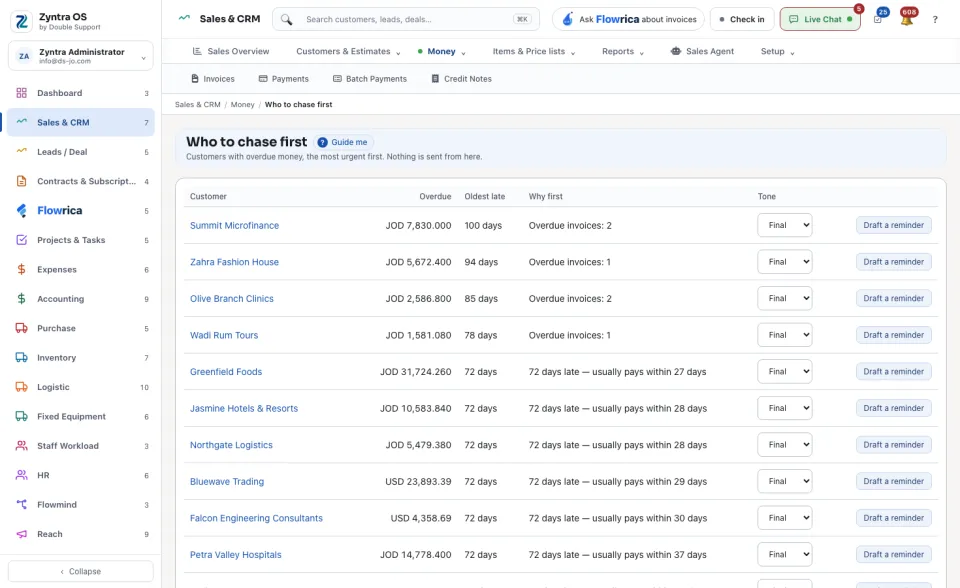Image resolution: width=960 pixels, height=588 pixels.
Task: Open the Expenses dollar icon
Action: (x=21, y=270)
